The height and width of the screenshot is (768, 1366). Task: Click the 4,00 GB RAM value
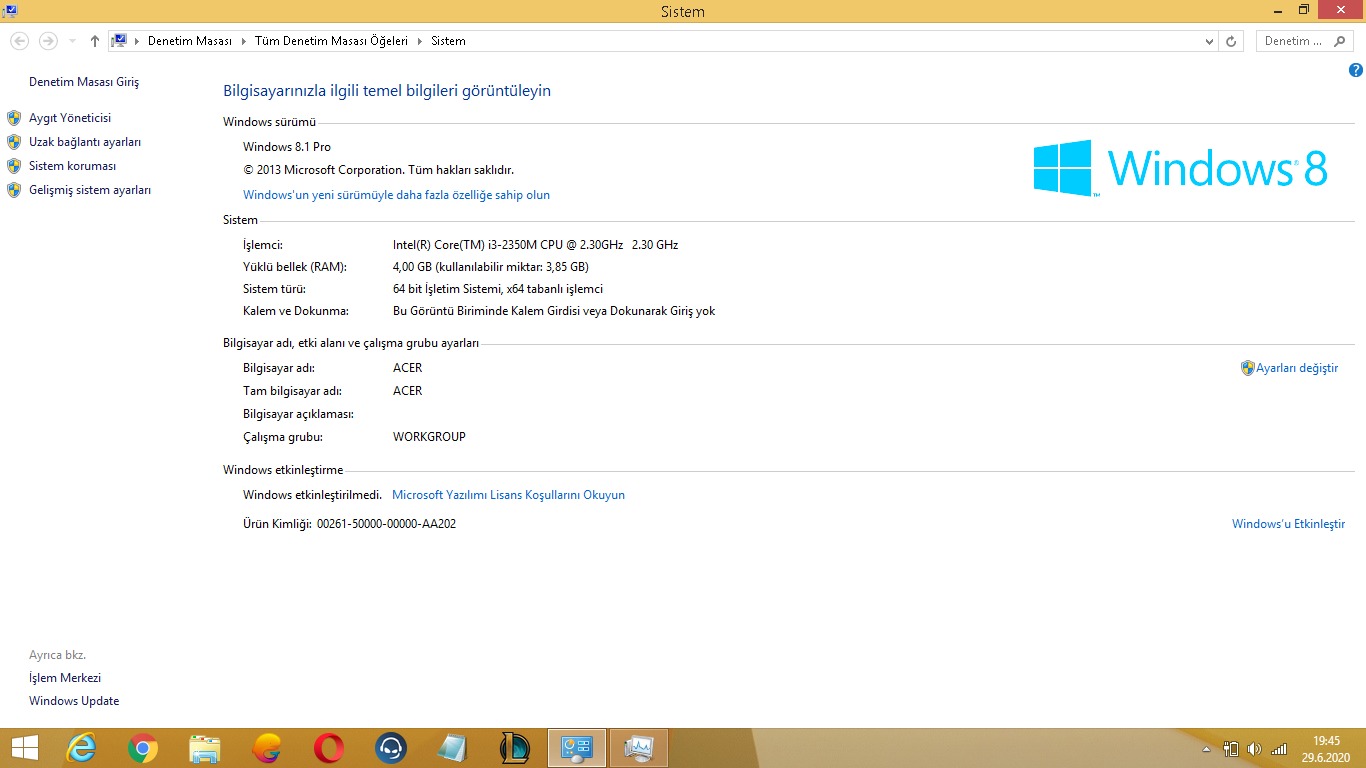coord(491,267)
